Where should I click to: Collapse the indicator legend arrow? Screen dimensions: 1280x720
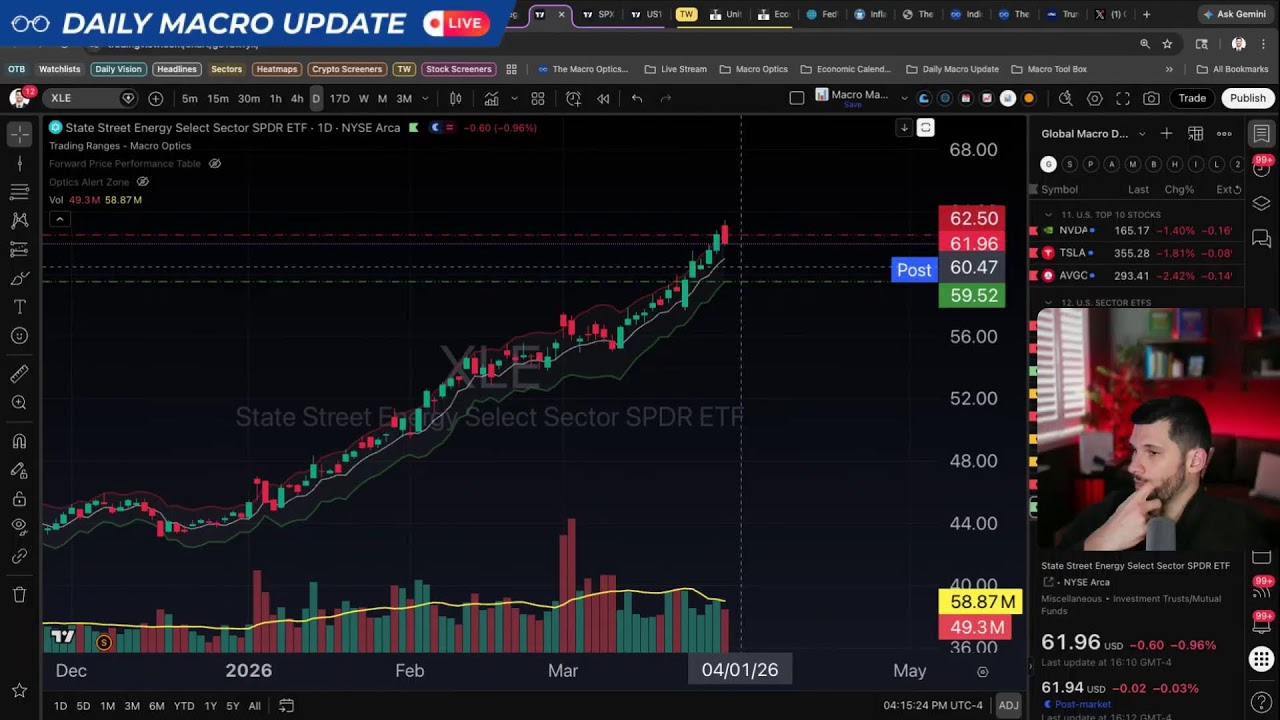(x=59, y=219)
